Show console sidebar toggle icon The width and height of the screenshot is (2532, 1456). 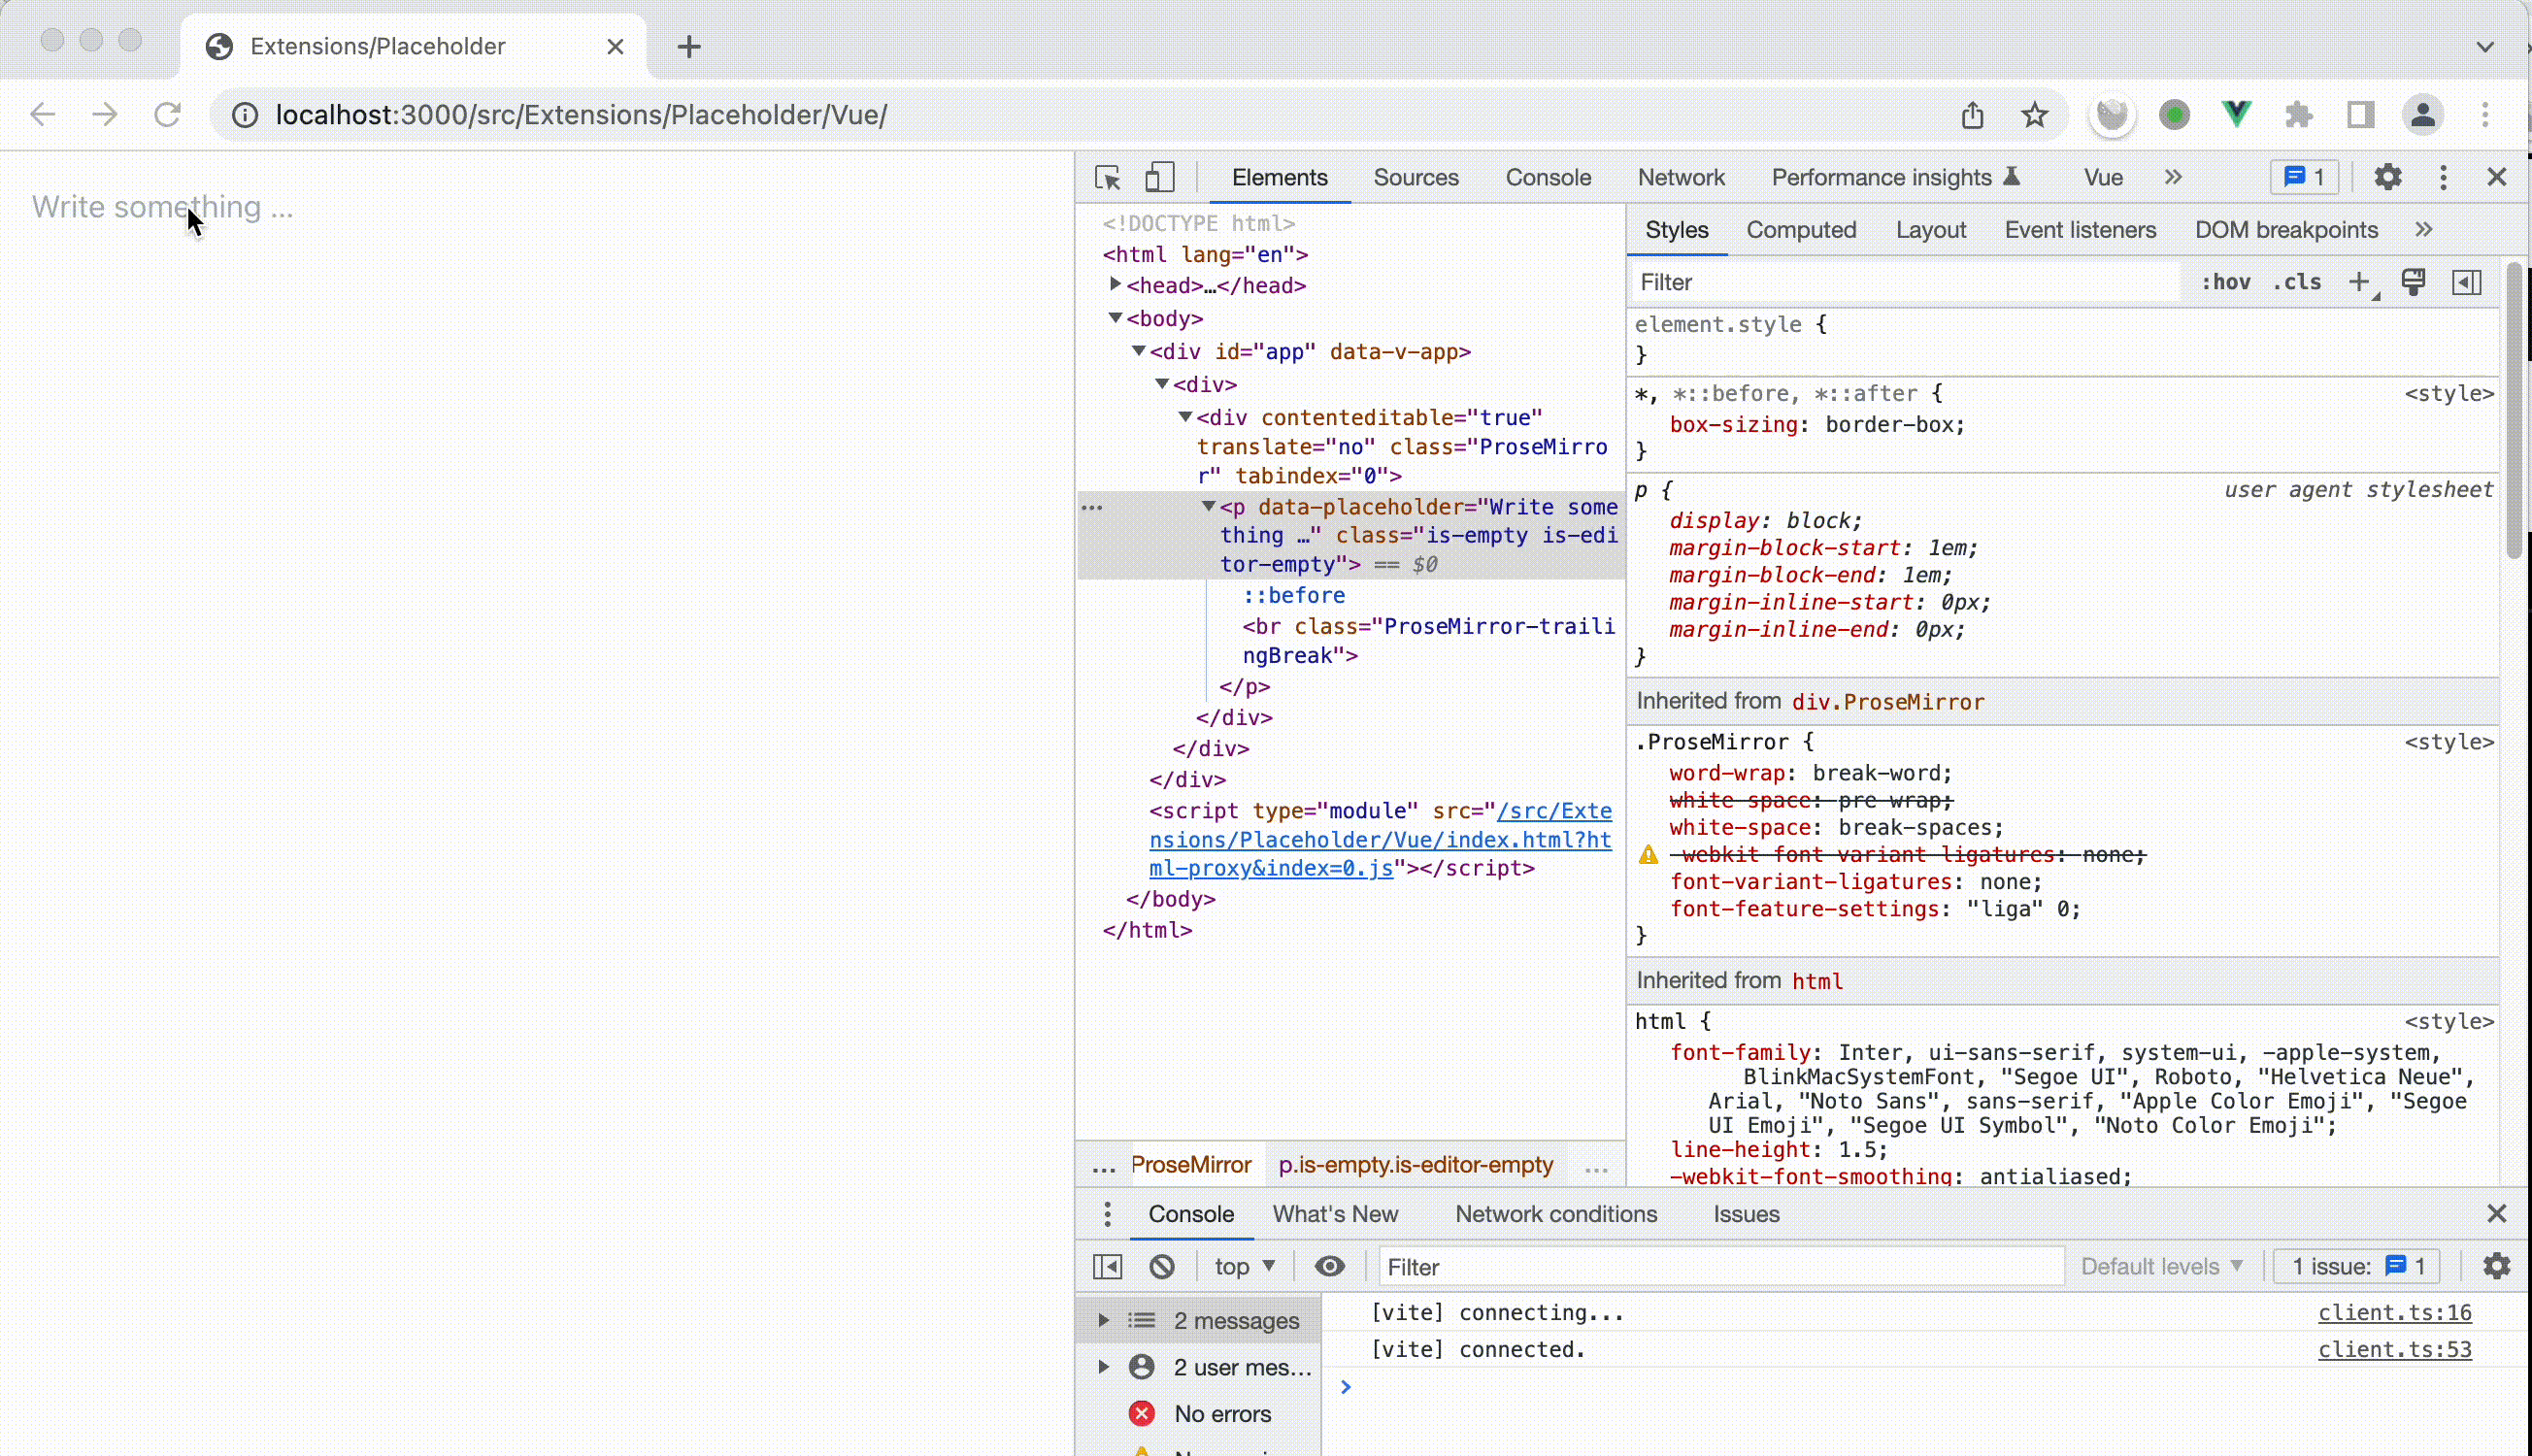coord(1107,1267)
